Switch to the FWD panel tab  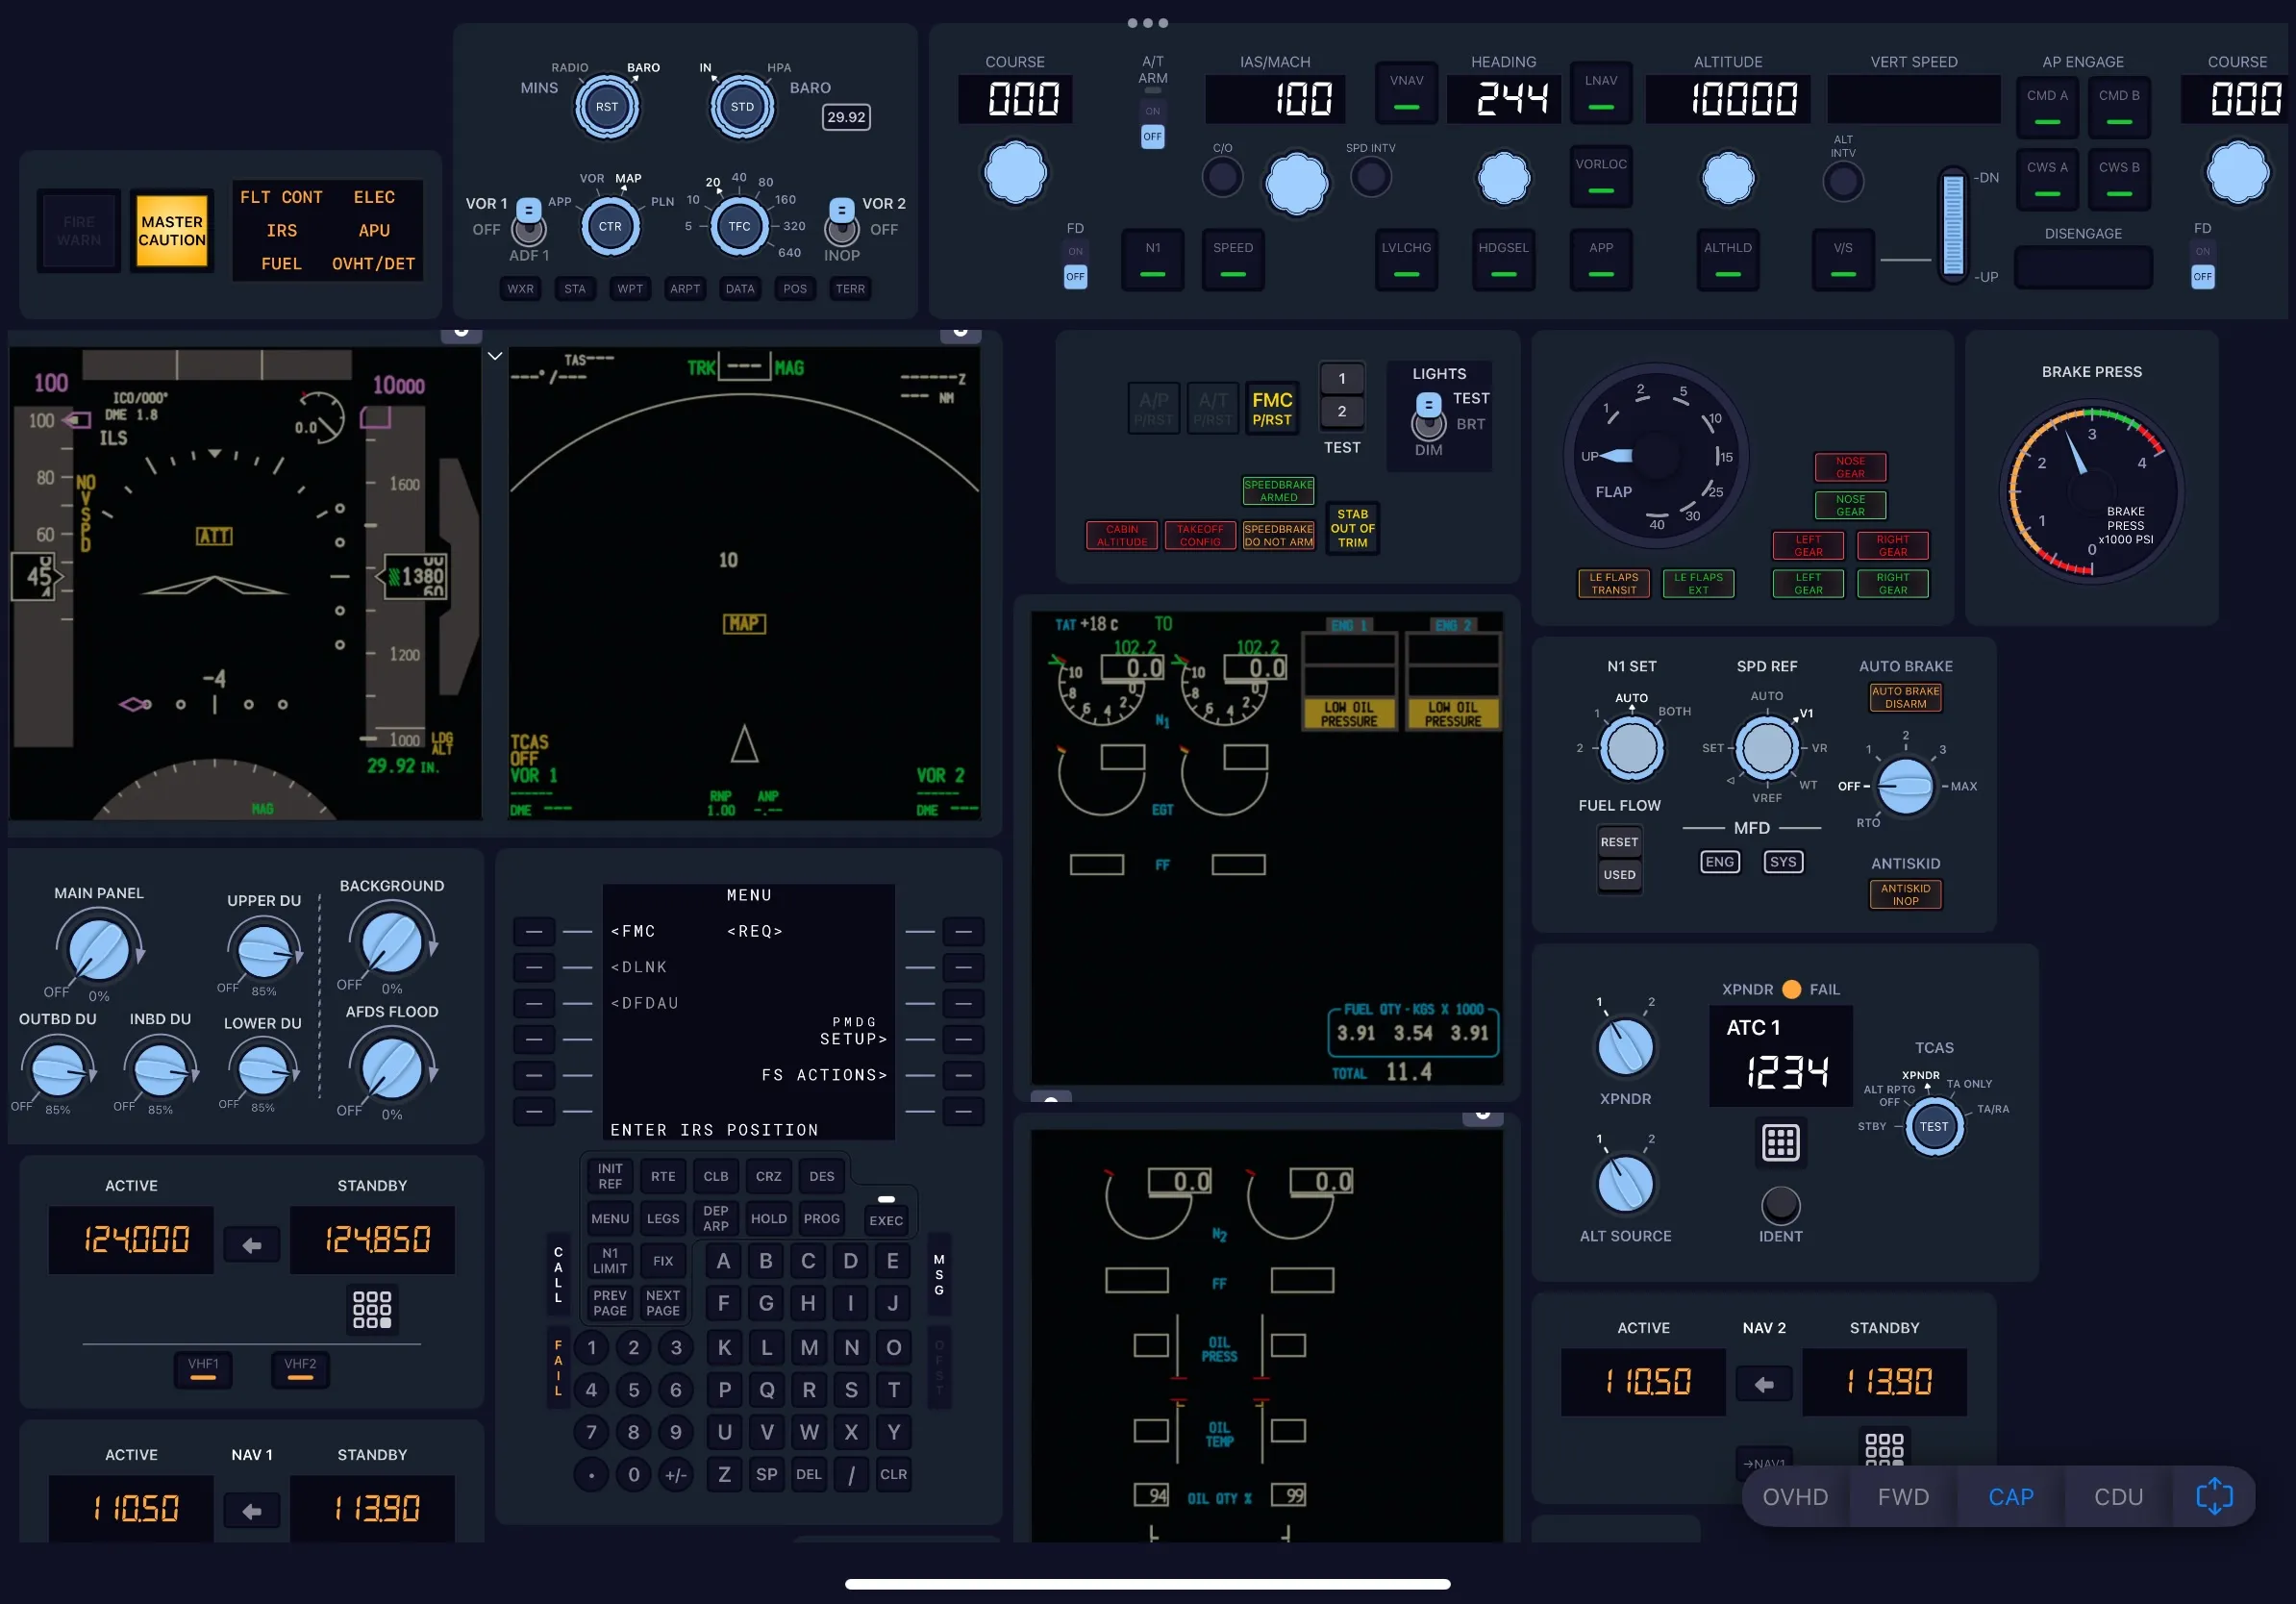[x=1902, y=1496]
